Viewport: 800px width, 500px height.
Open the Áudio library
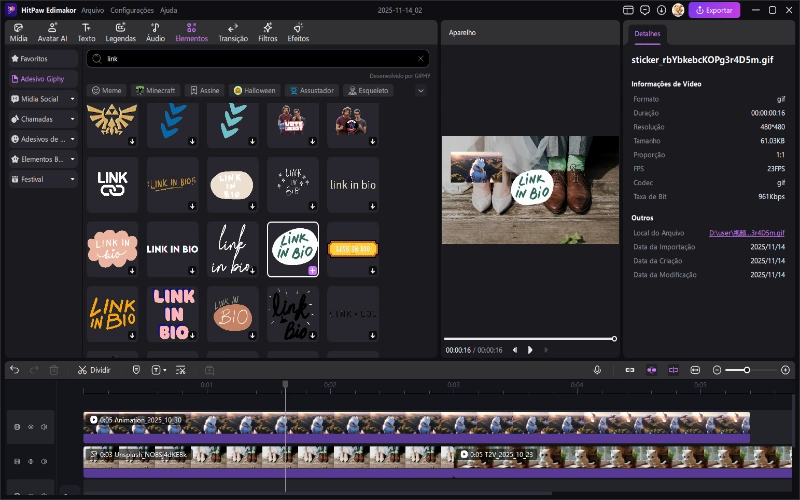coord(155,32)
